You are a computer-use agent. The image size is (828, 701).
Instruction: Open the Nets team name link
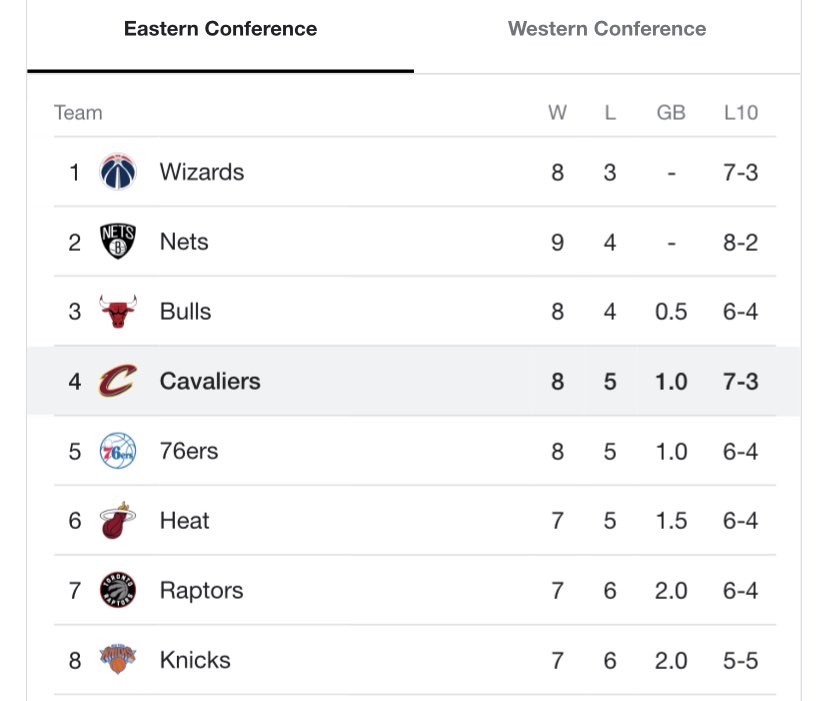184,242
